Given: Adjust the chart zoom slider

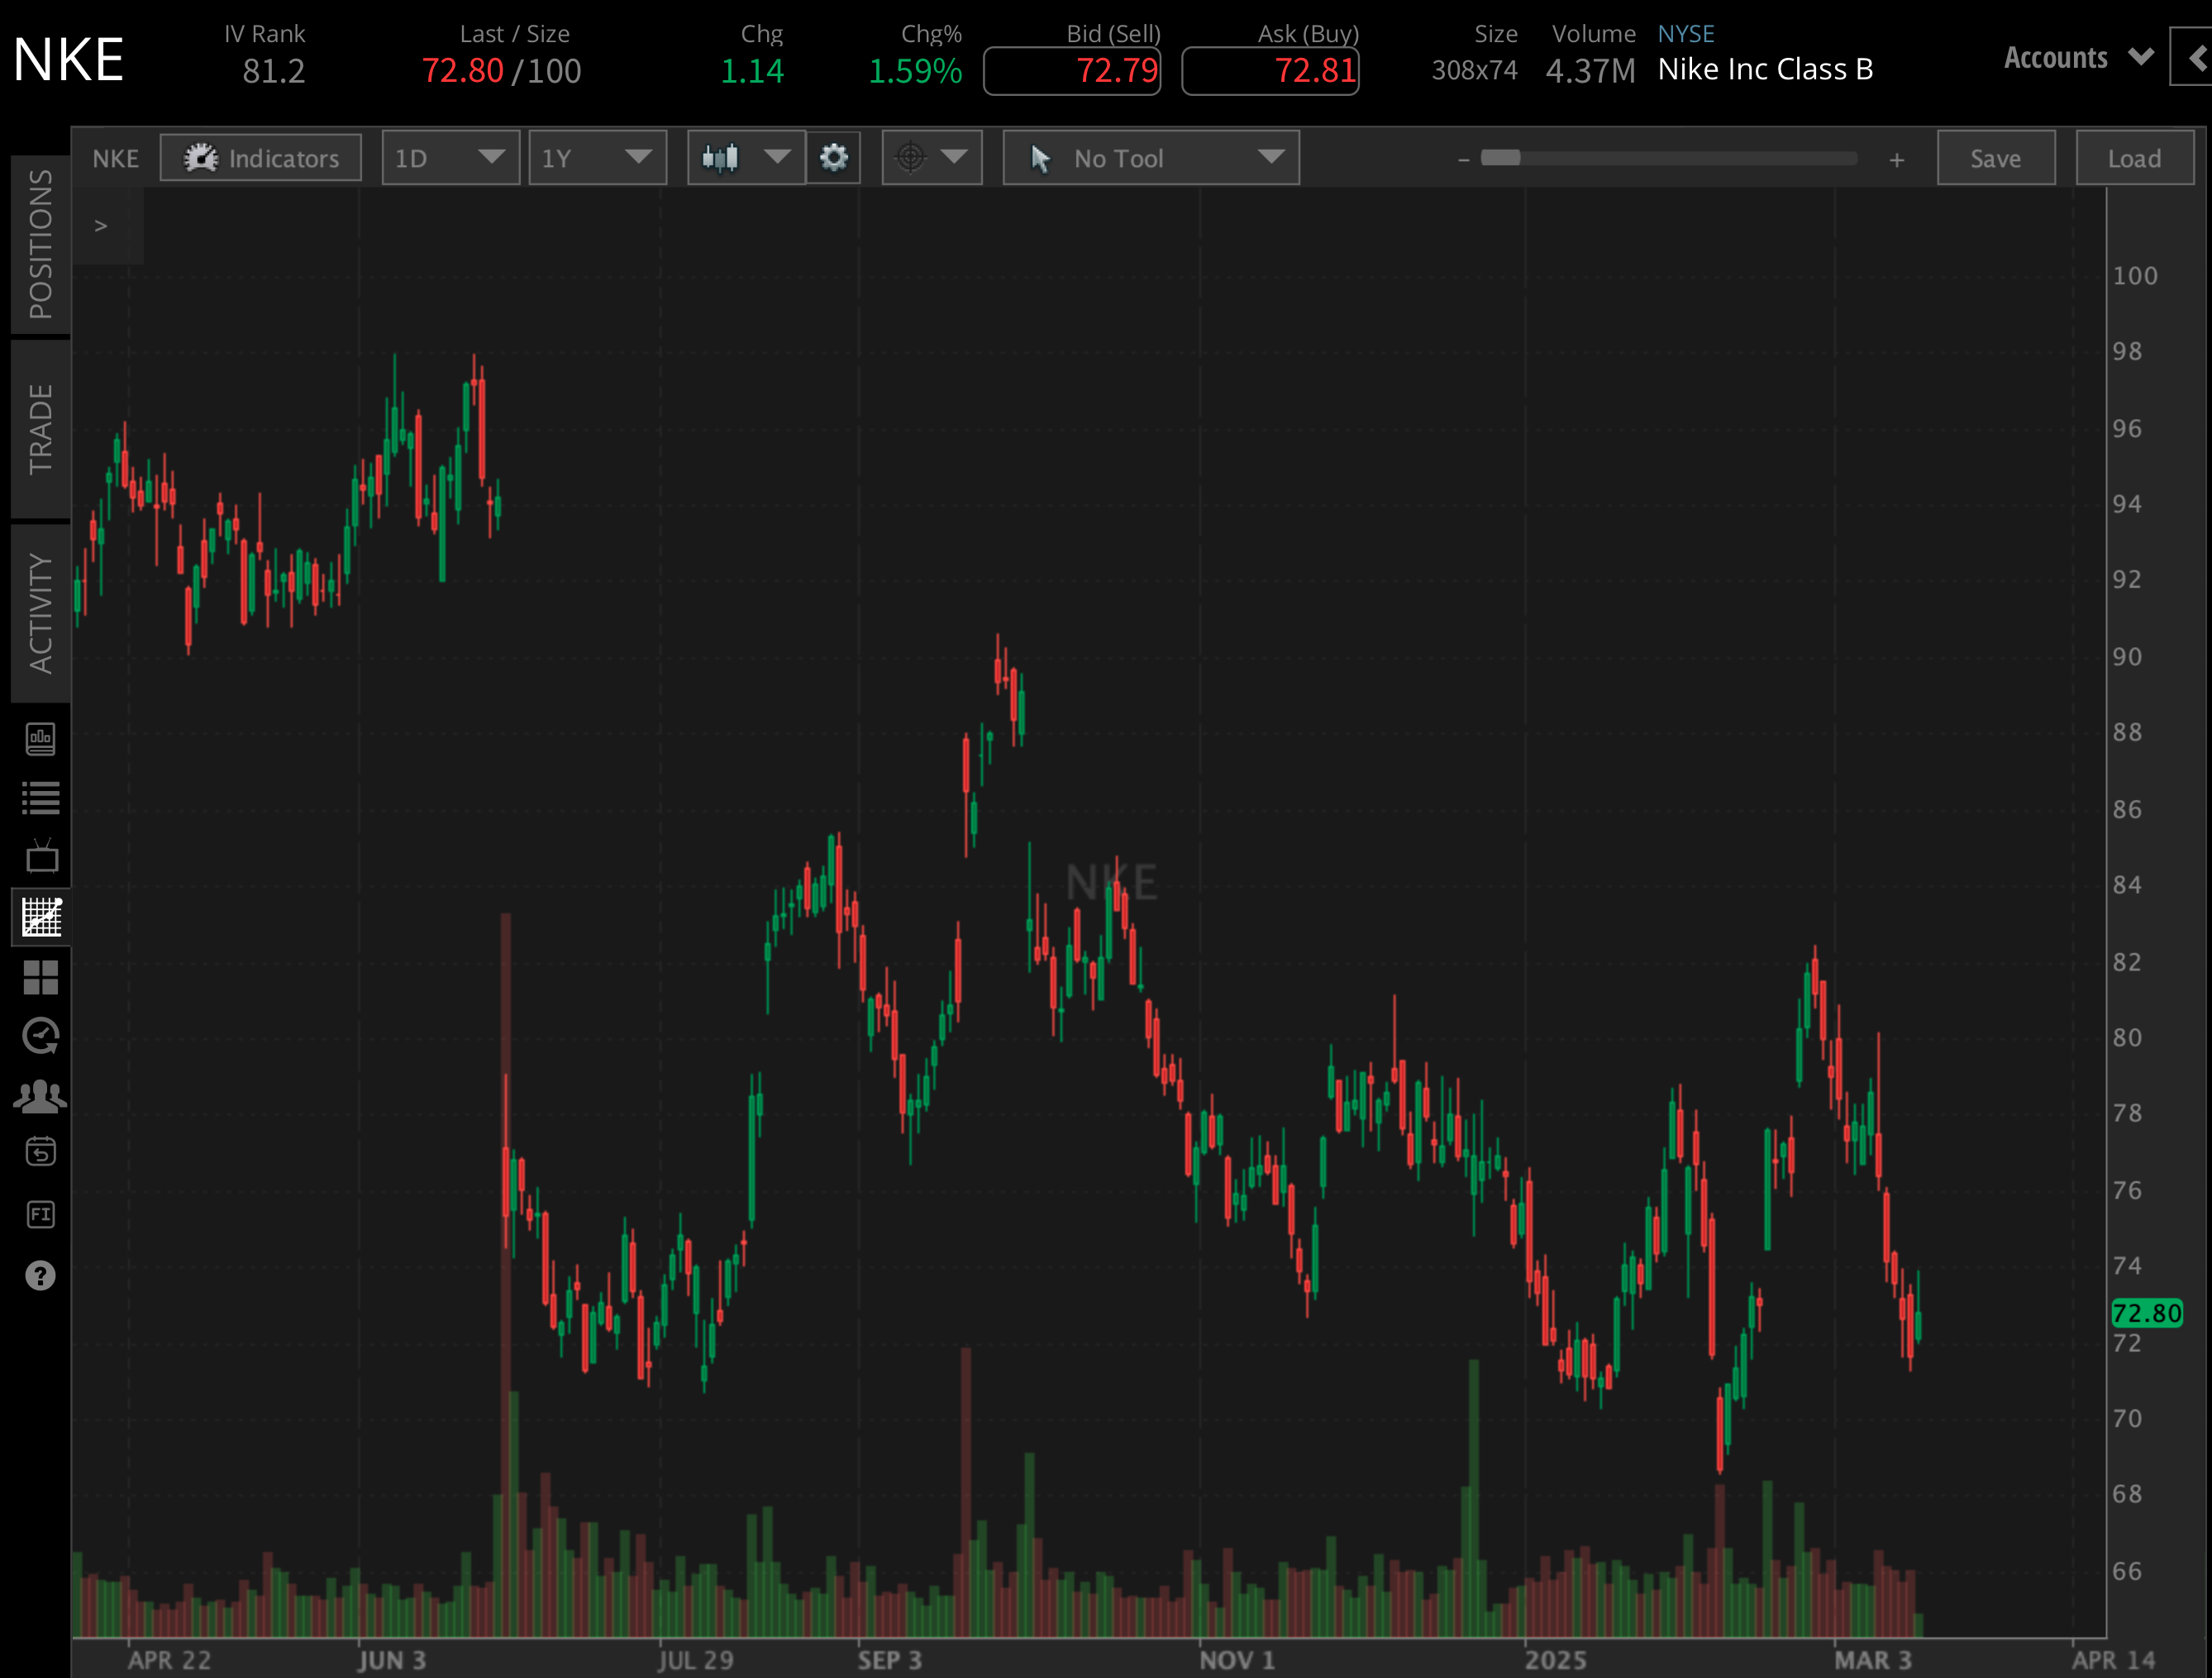Looking at the screenshot, I should (x=1500, y=157).
